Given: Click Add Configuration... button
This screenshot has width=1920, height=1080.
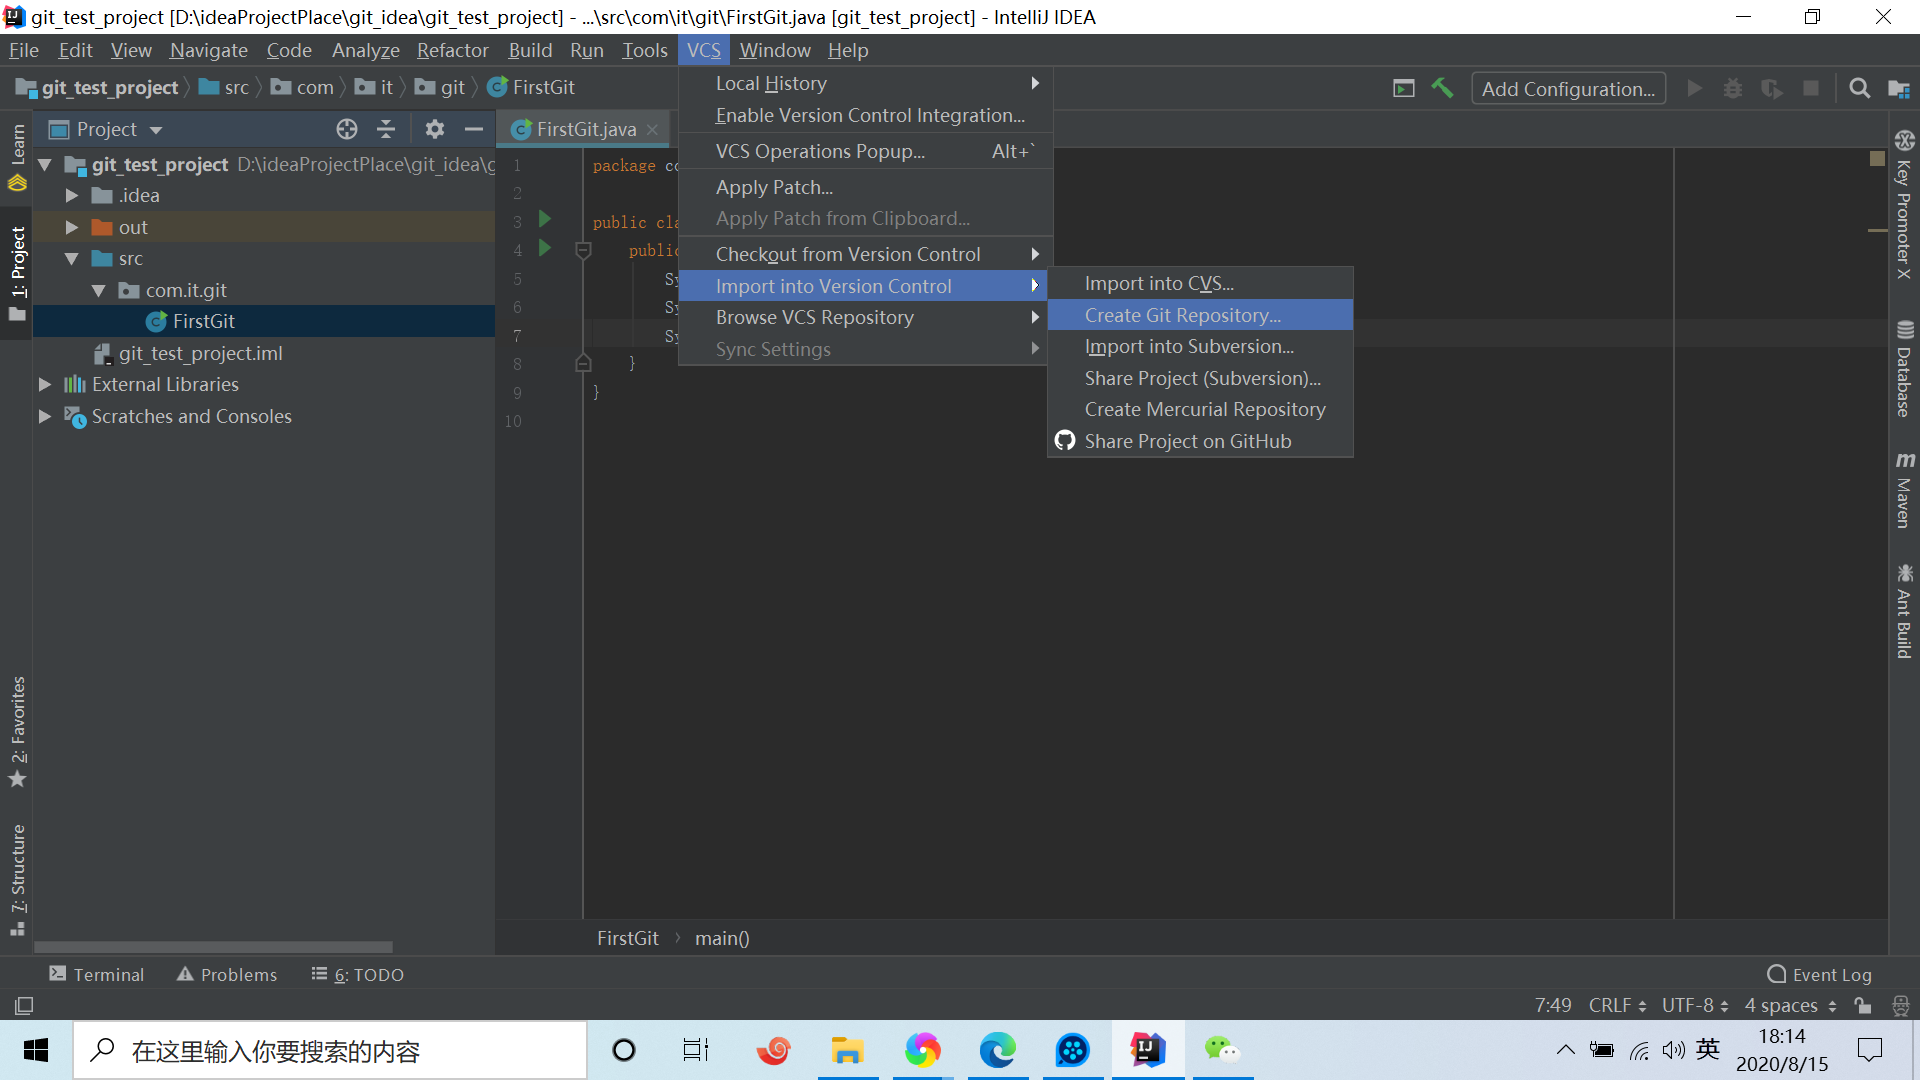Looking at the screenshot, I should pyautogui.click(x=1568, y=88).
